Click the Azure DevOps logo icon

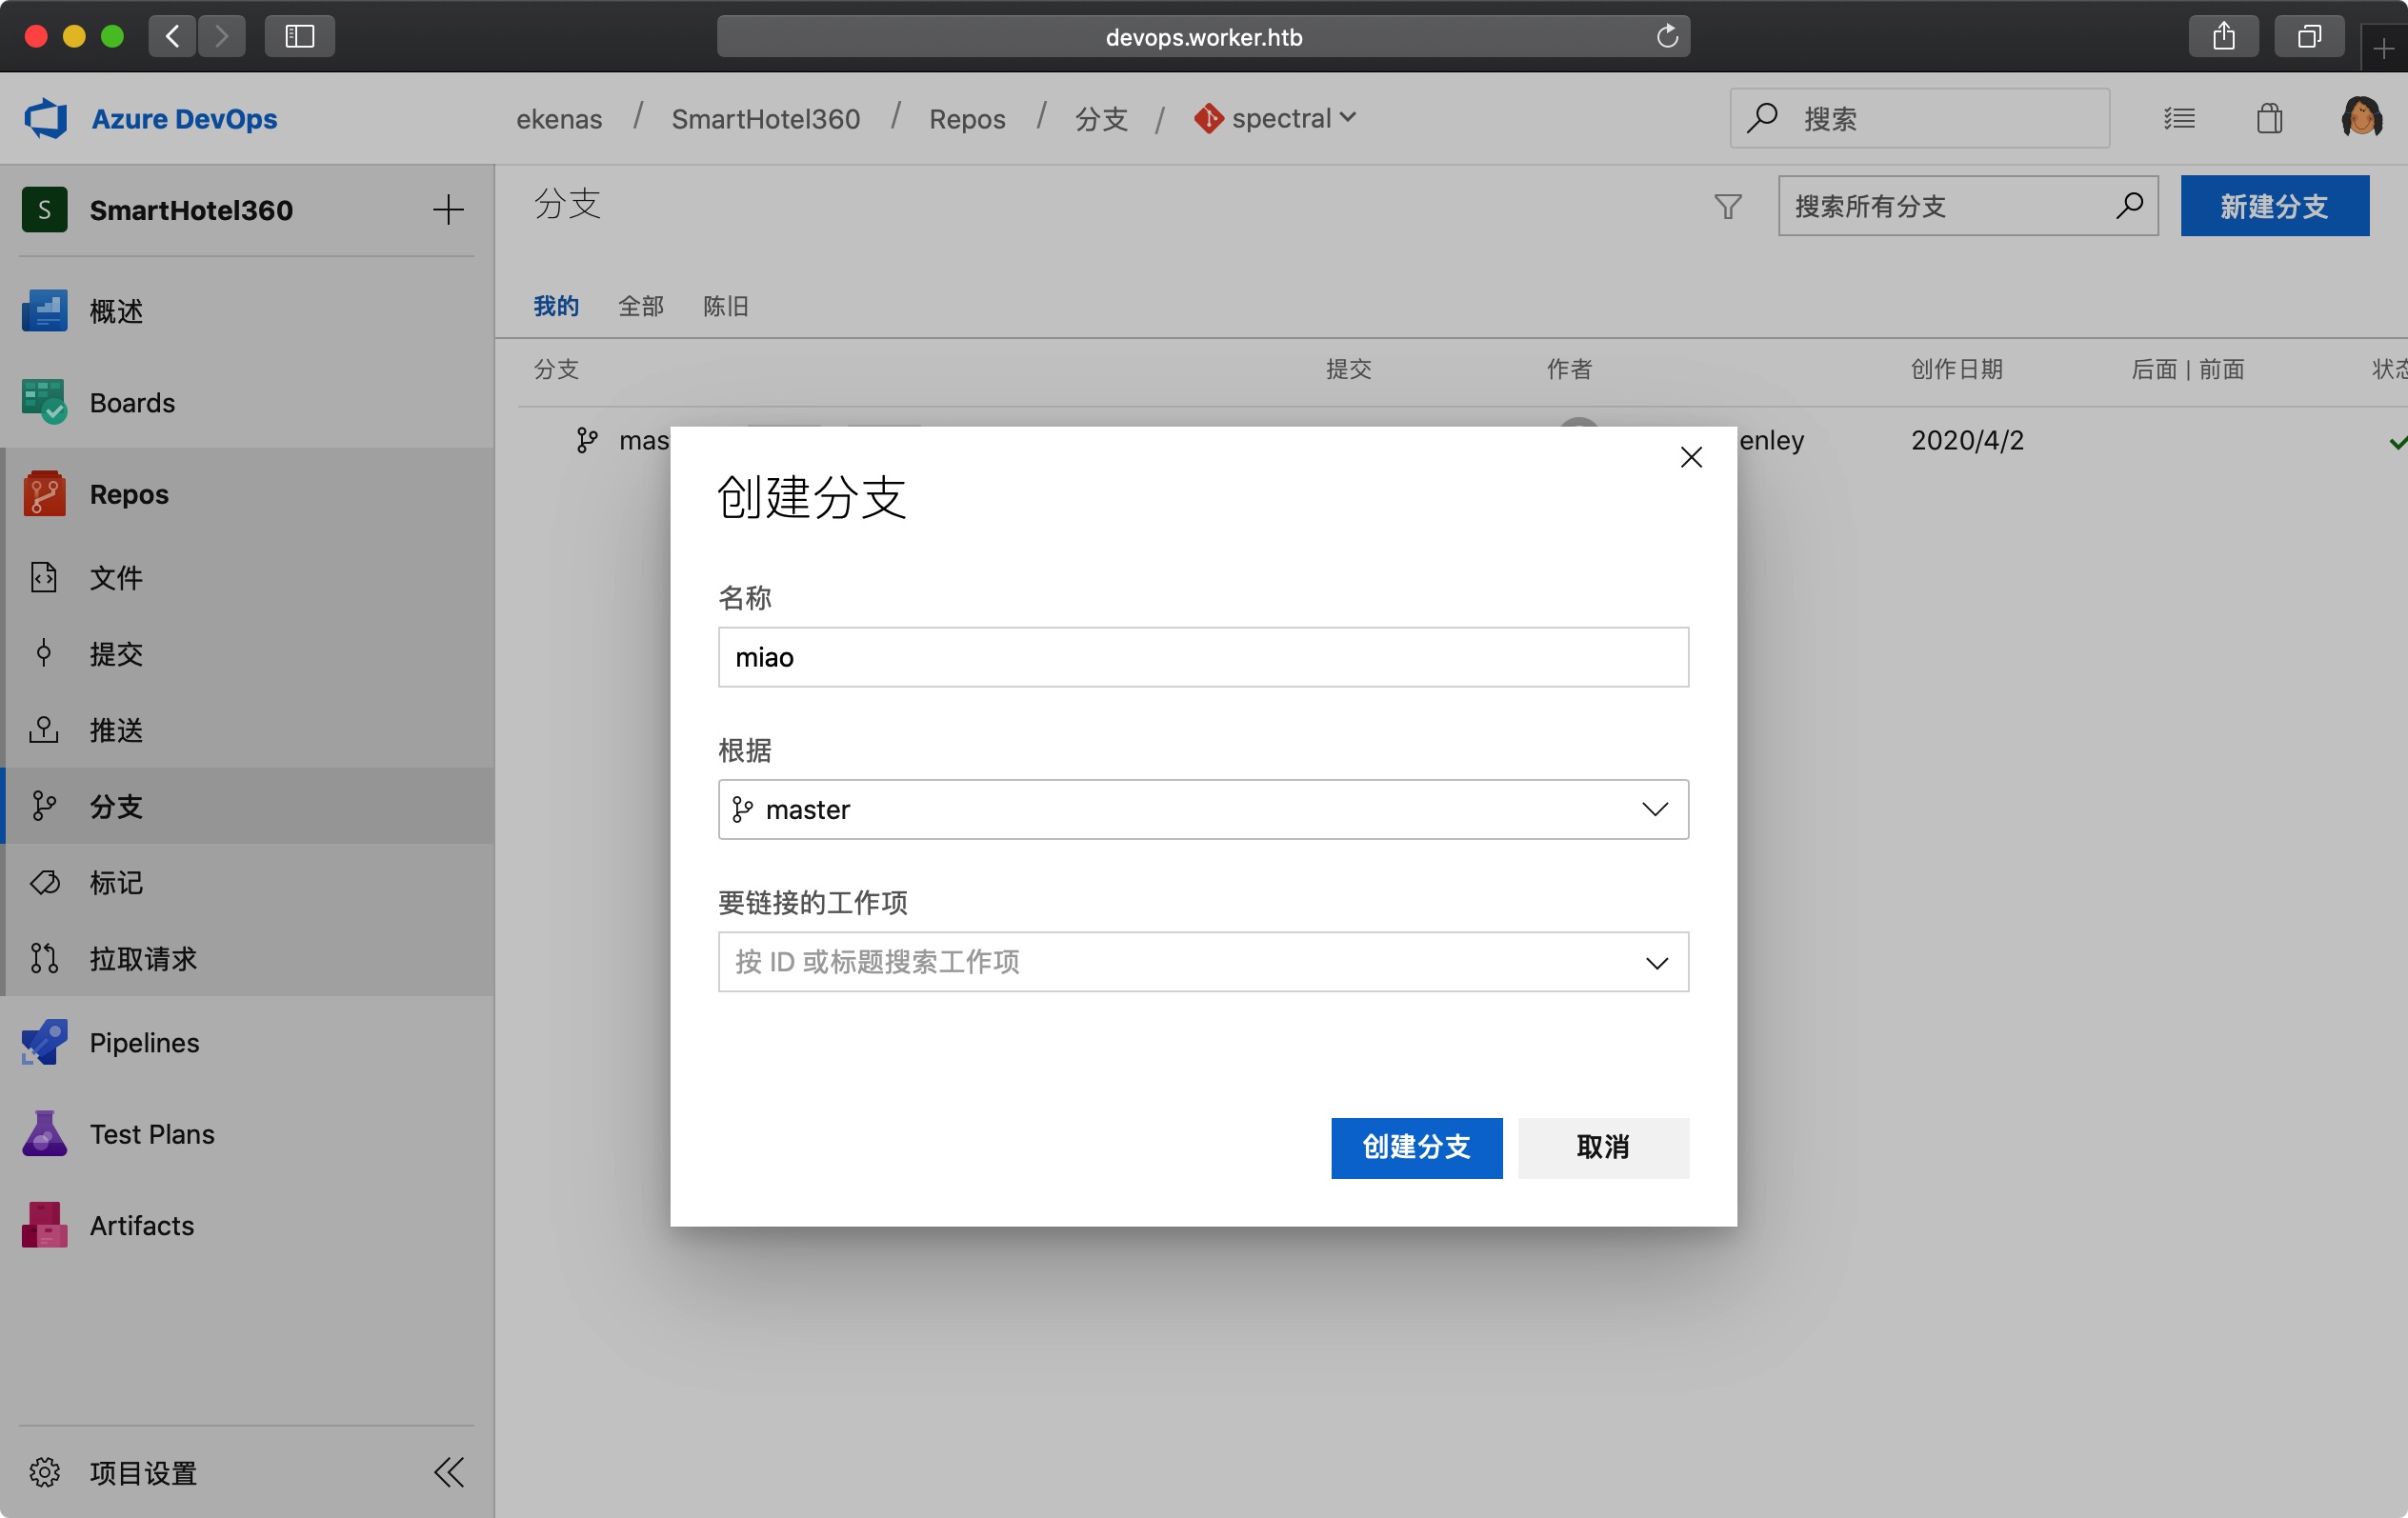point(45,118)
